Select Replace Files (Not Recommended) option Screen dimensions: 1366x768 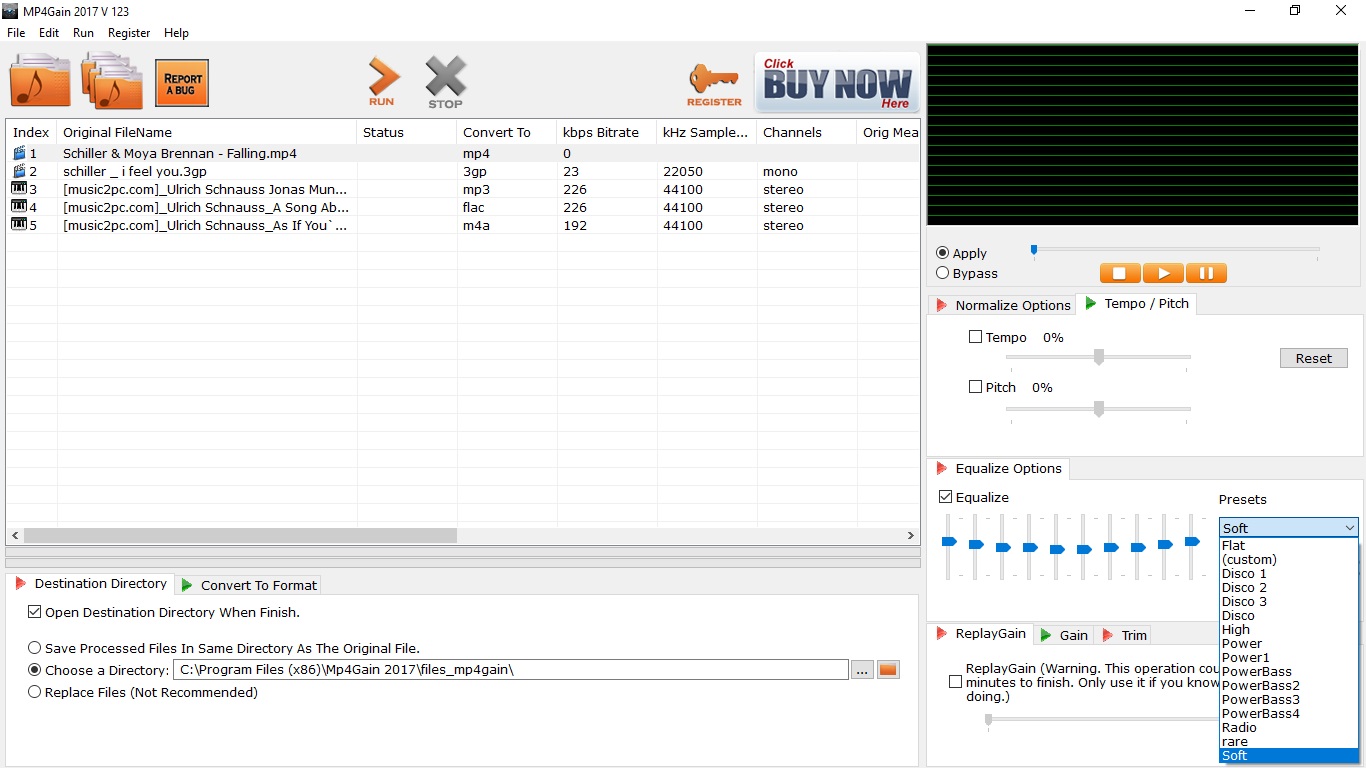click(x=35, y=692)
